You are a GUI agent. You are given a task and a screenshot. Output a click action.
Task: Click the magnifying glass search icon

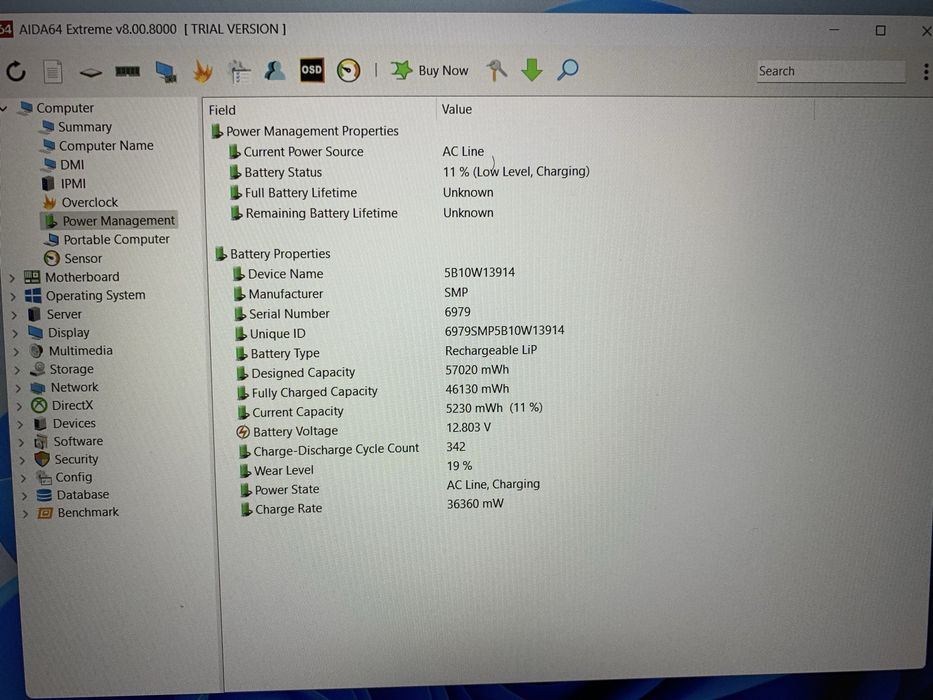pyautogui.click(x=567, y=70)
